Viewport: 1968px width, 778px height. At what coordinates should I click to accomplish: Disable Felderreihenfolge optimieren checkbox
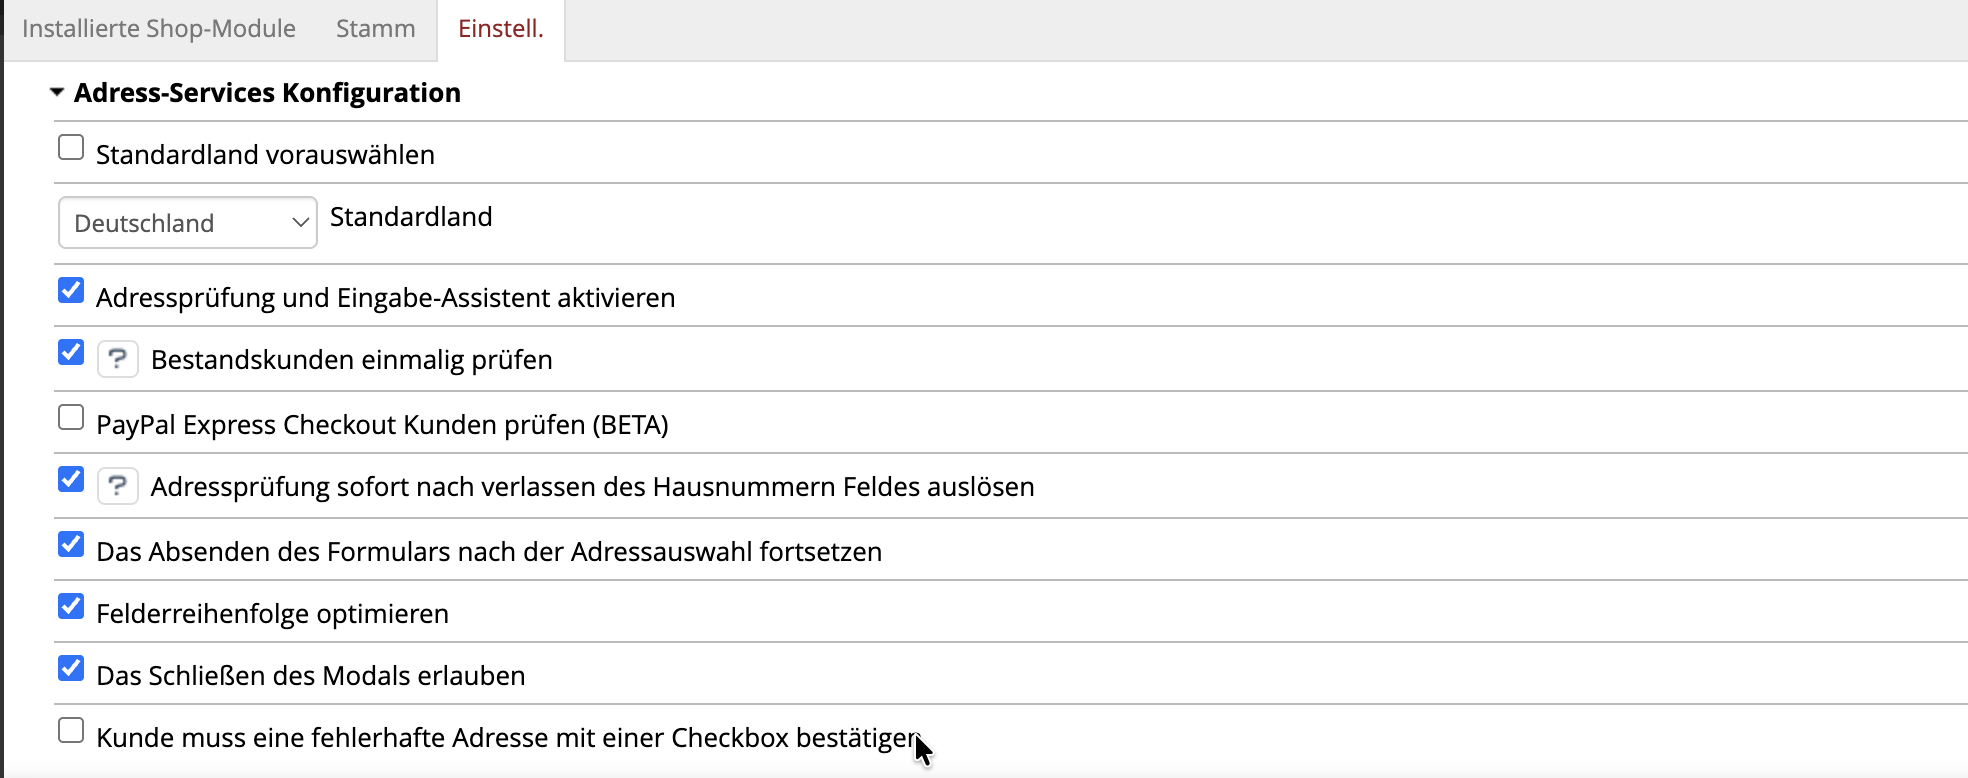pos(71,606)
